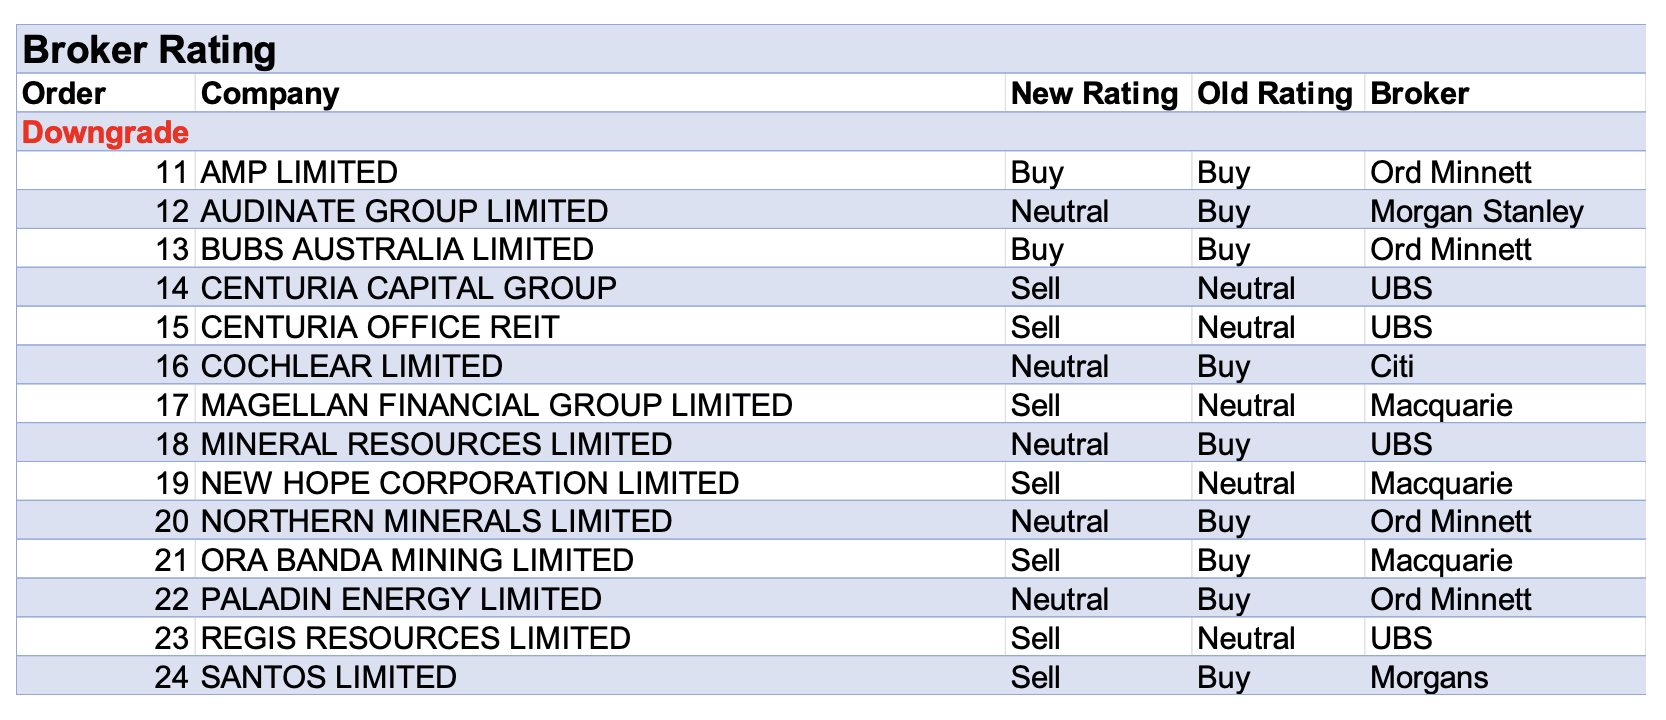Click the "Old Rating" column header
This screenshot has width=1666, height=720.
(x=1274, y=94)
